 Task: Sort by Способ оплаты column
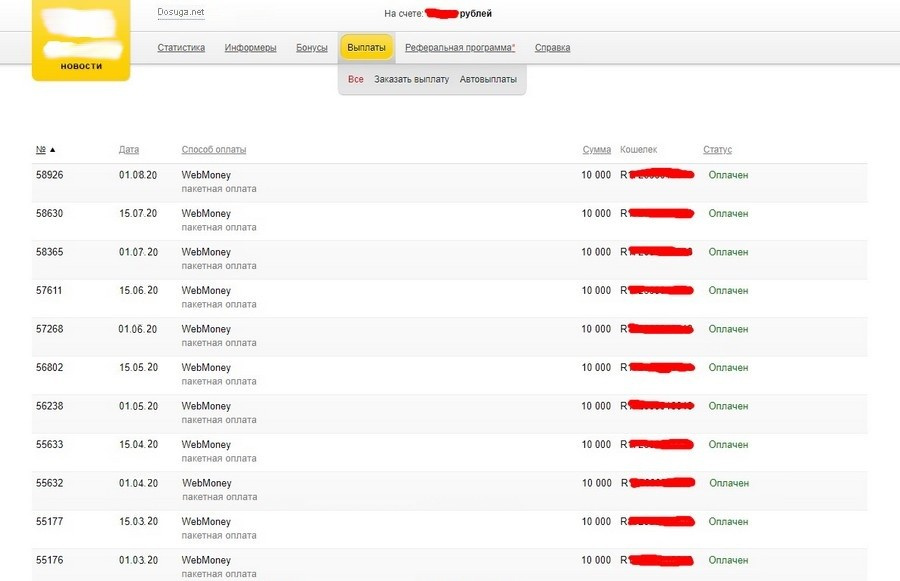214,149
